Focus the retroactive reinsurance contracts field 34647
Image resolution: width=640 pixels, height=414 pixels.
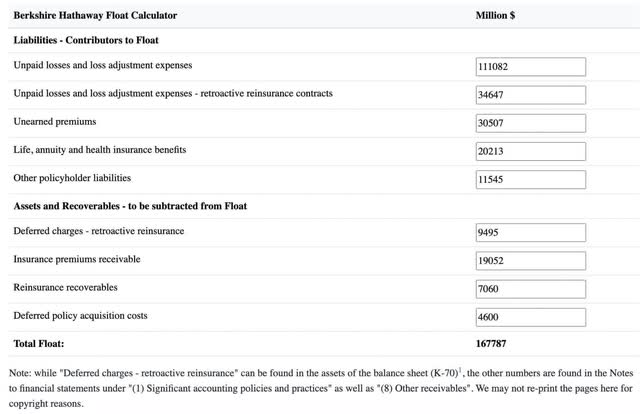[530, 95]
